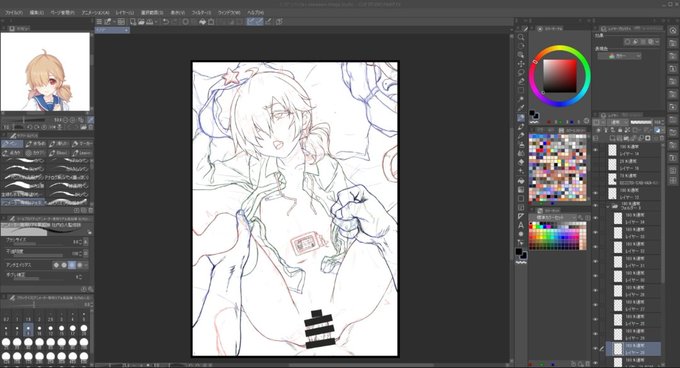Click the Undo arrow in command bar
Screen dimensions: 680x368
coord(165,22)
